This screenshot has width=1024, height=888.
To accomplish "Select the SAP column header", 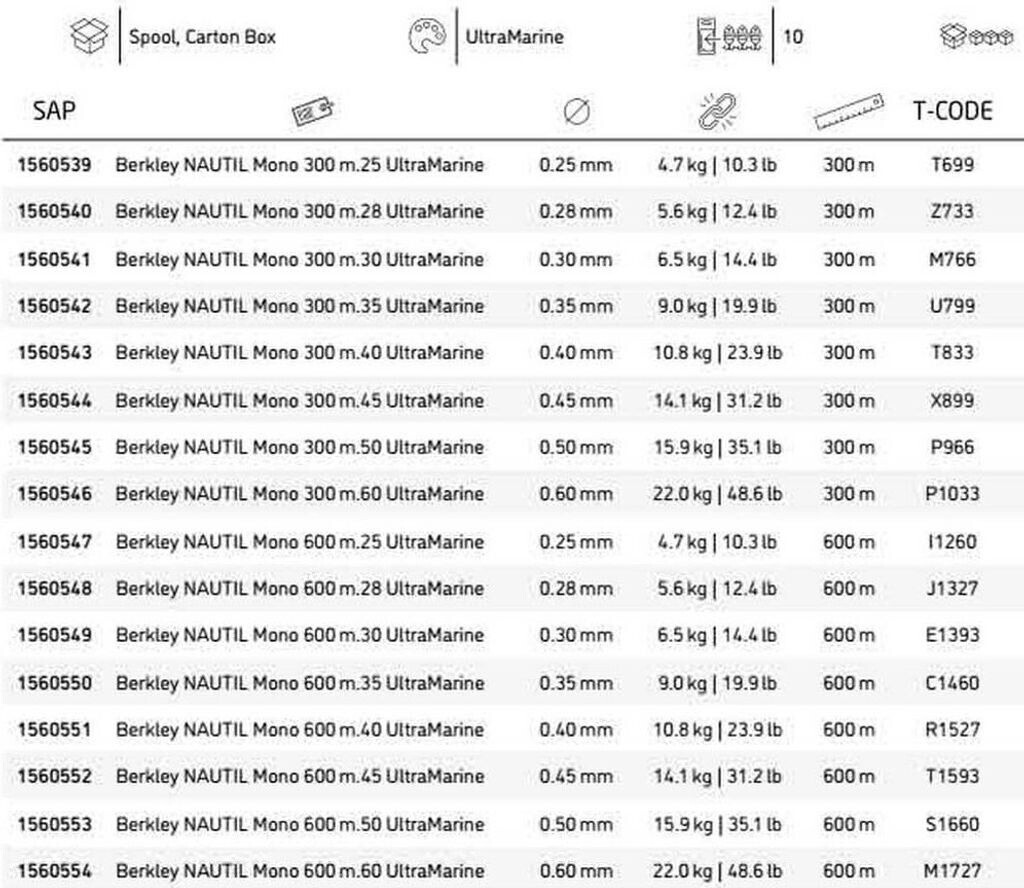I will (x=54, y=111).
